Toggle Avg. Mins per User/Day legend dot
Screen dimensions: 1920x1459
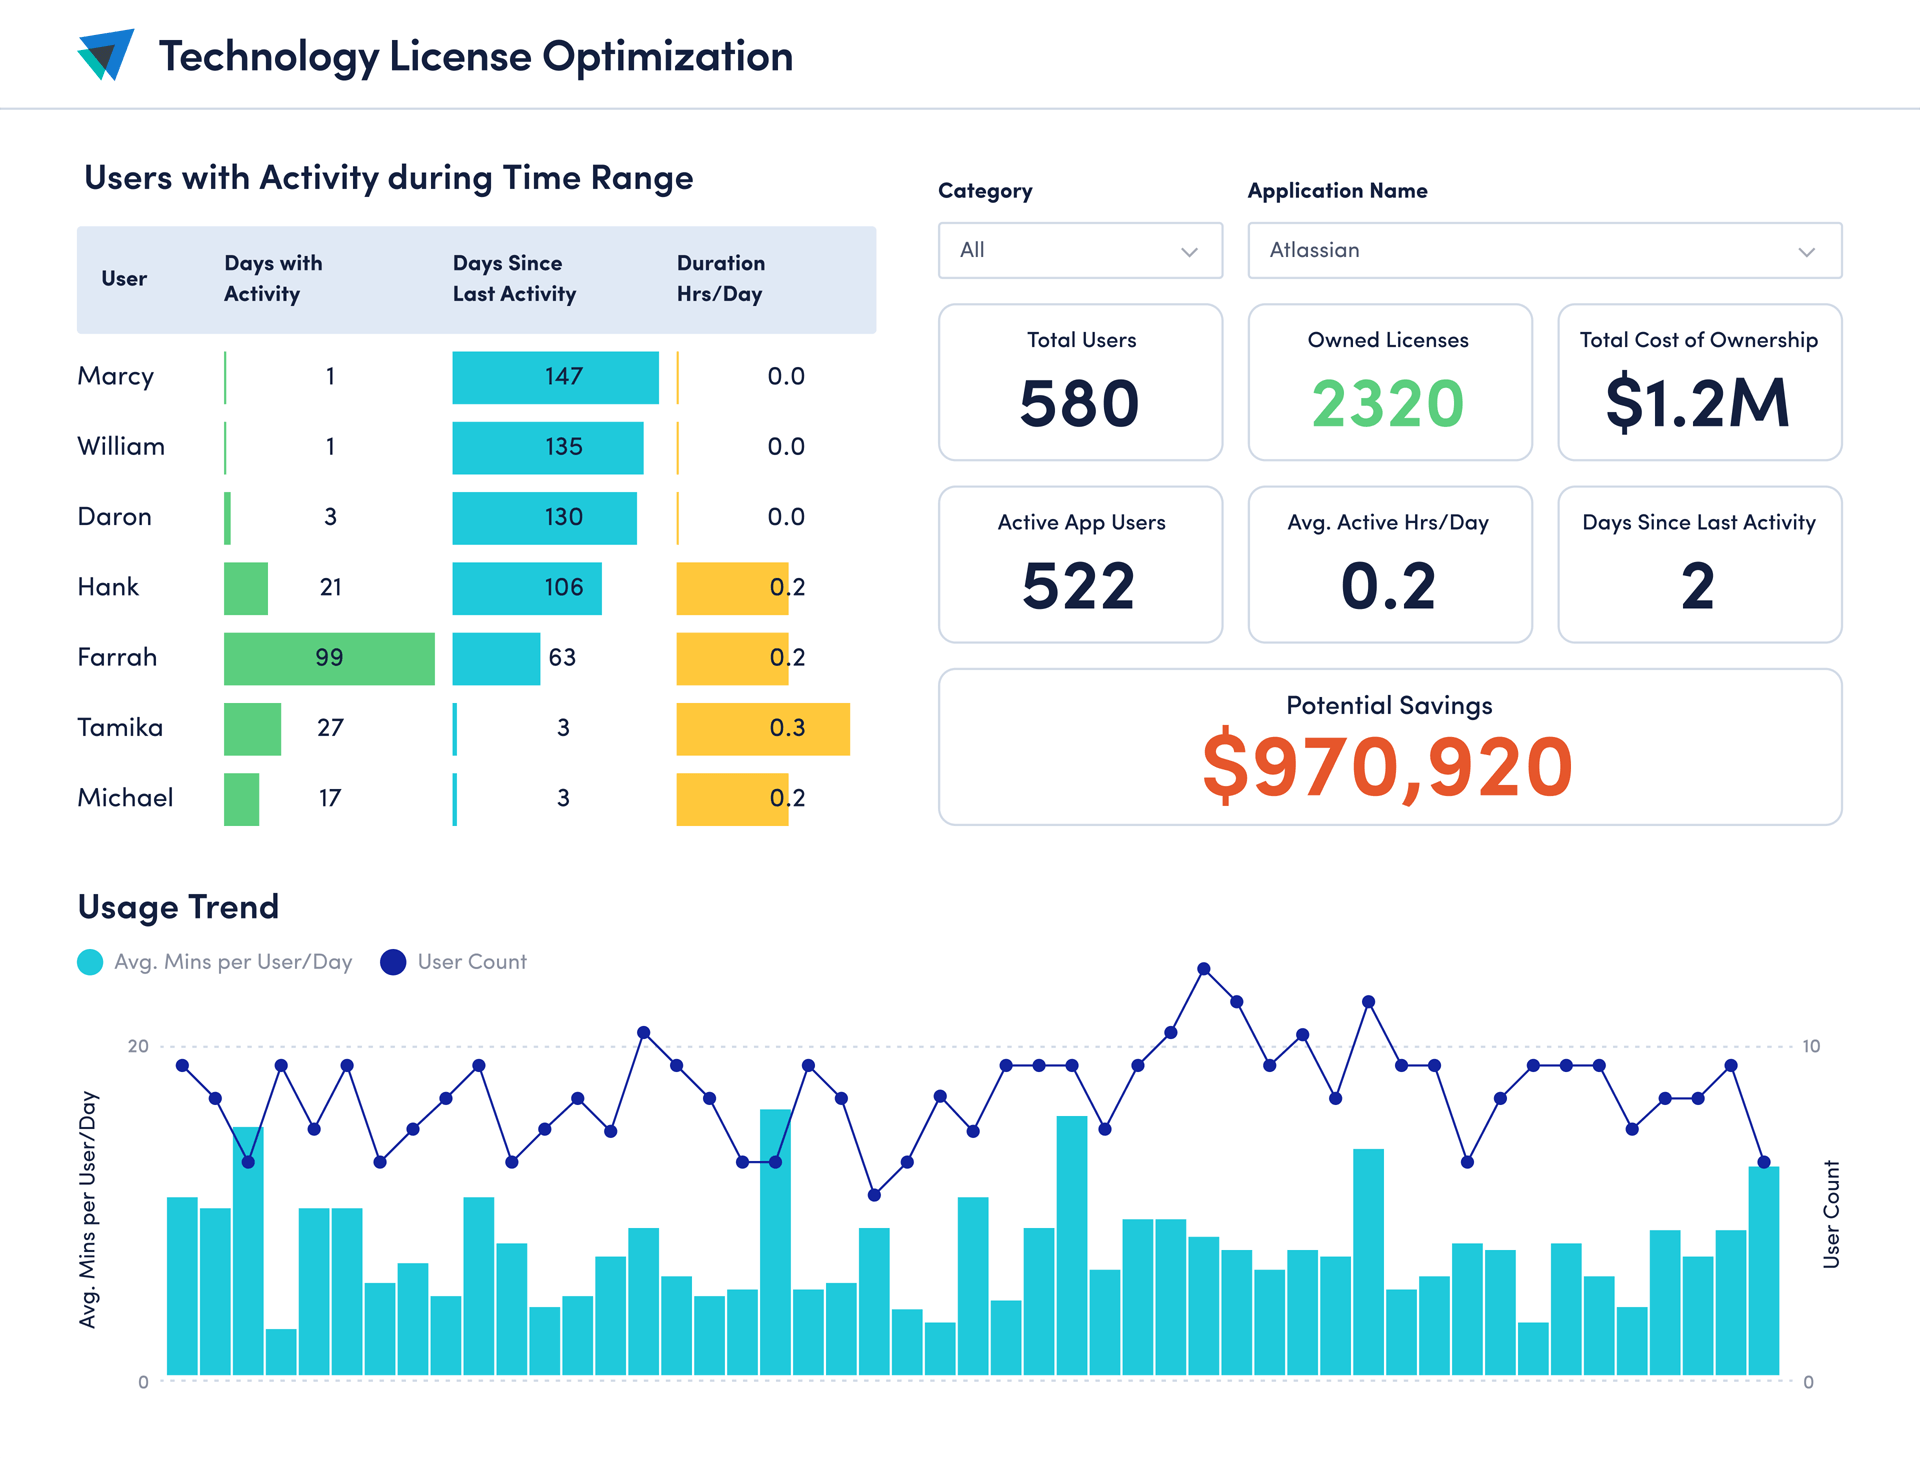pos(90,962)
